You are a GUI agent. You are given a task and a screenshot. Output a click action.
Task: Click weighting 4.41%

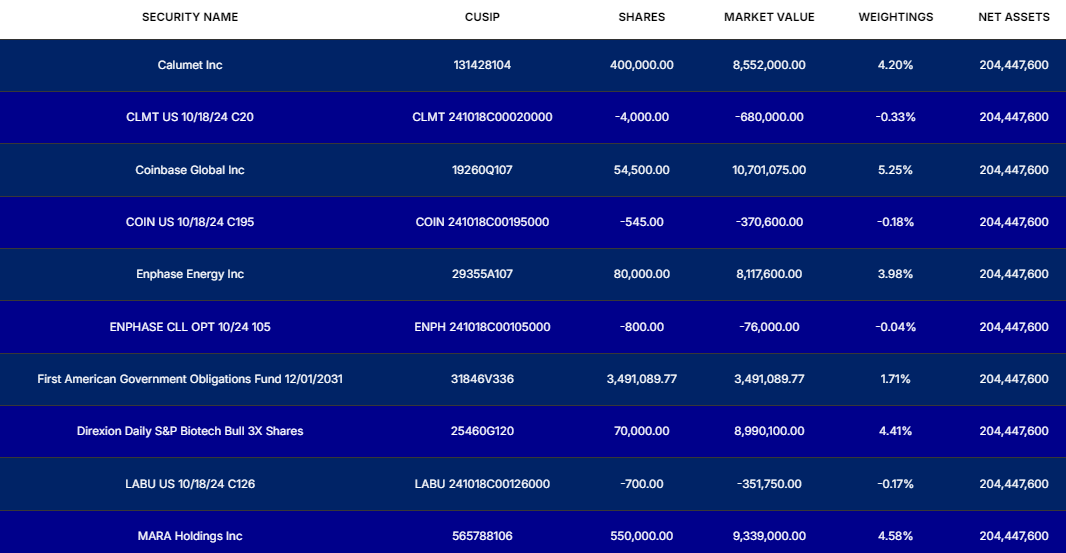click(895, 431)
